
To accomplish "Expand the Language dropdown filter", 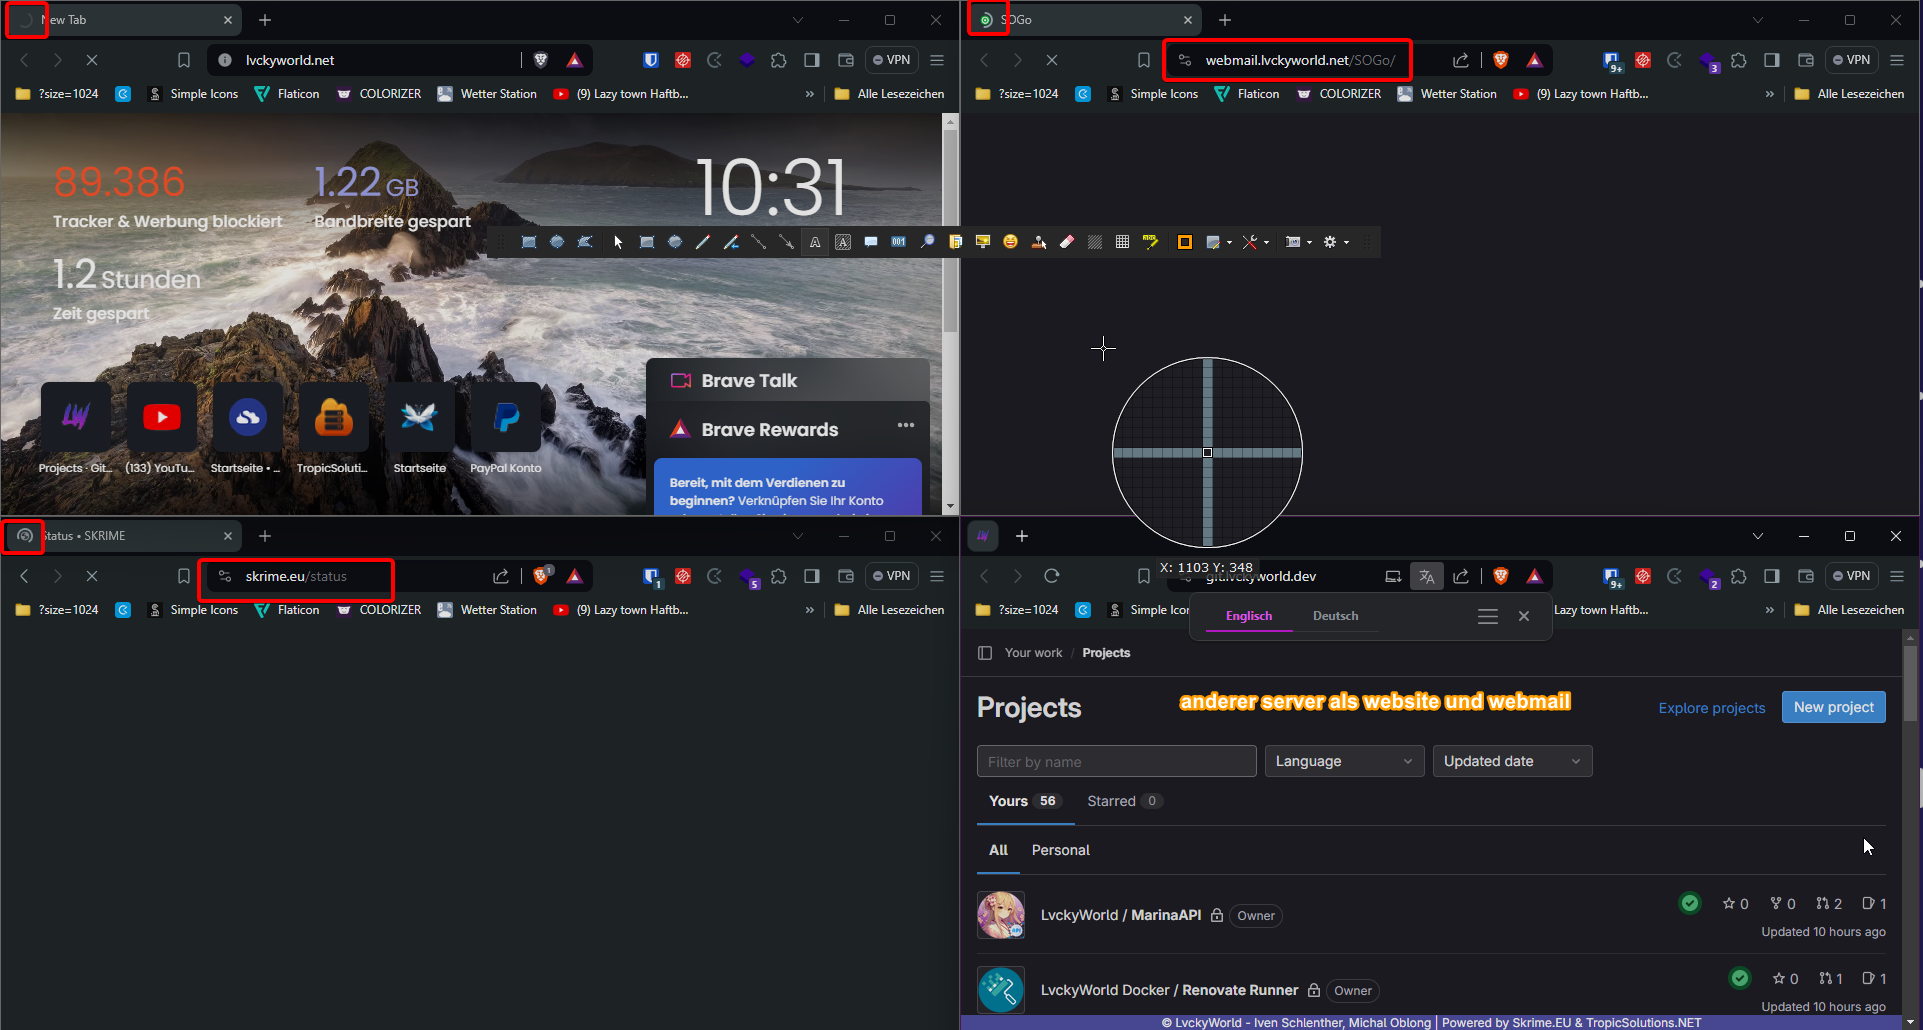I will (x=1343, y=761).
